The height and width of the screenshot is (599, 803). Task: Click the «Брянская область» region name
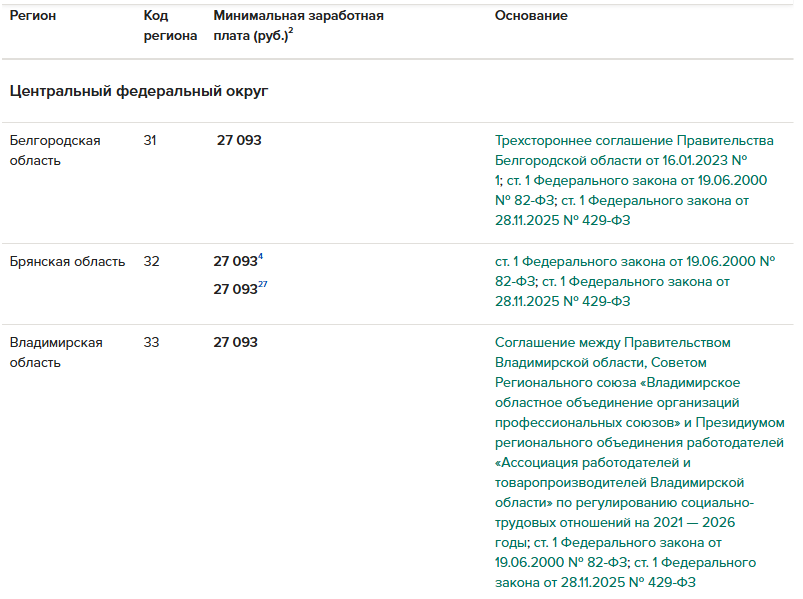pyautogui.click(x=67, y=261)
